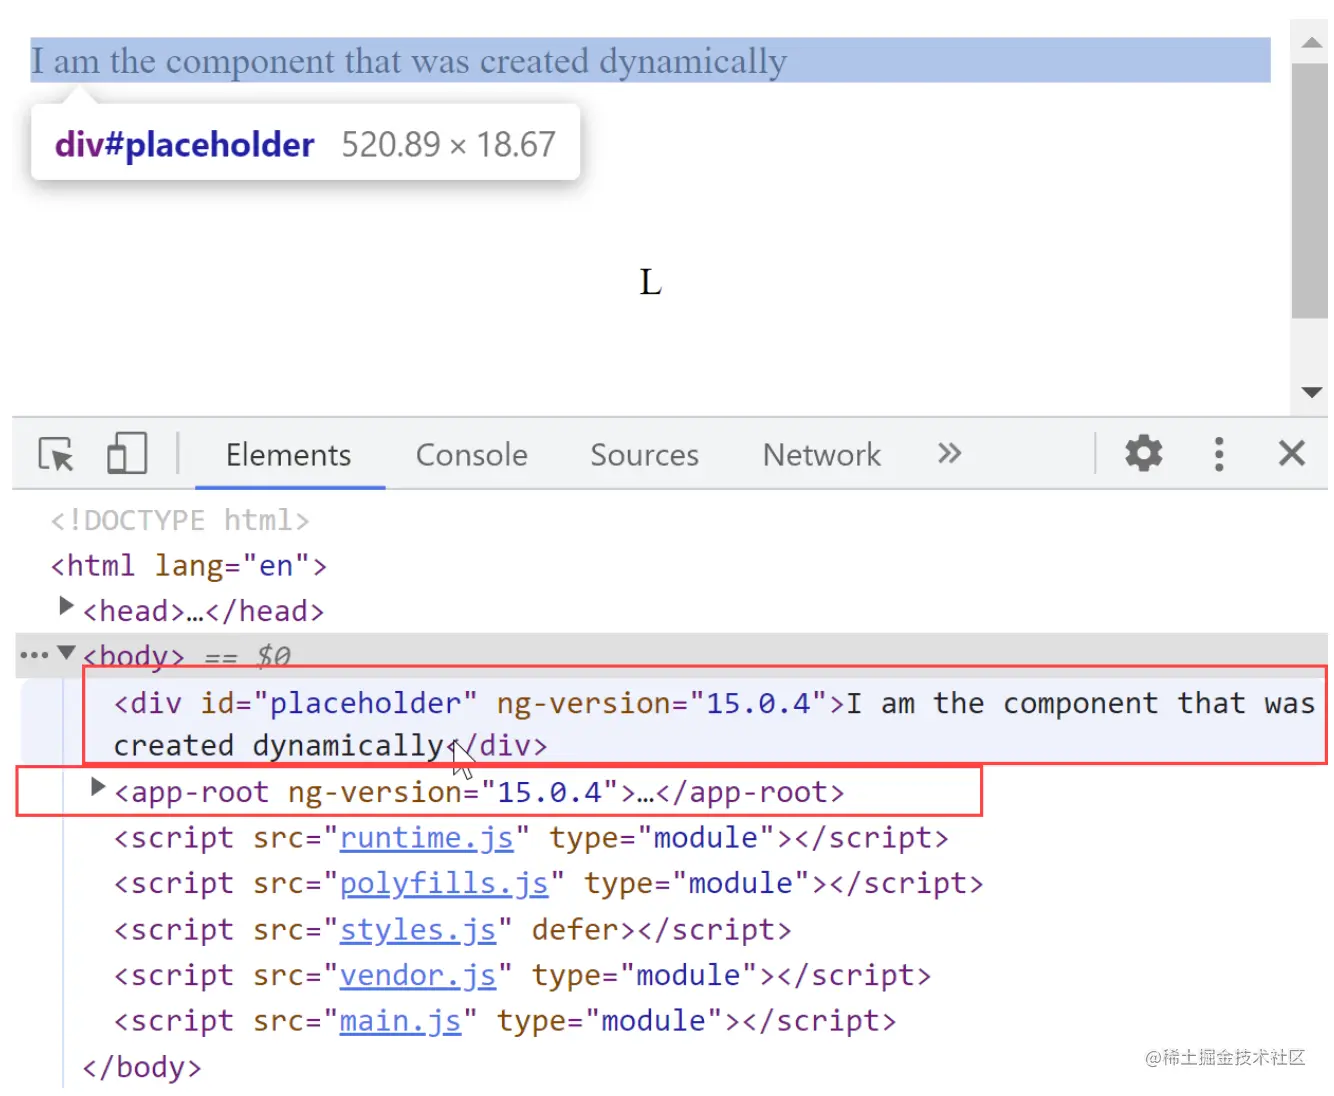Switch to the Console tab

coord(471,455)
